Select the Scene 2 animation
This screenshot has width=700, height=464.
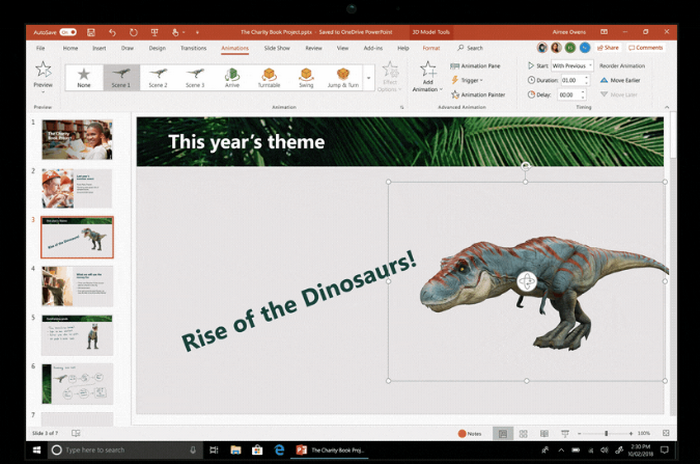158,78
